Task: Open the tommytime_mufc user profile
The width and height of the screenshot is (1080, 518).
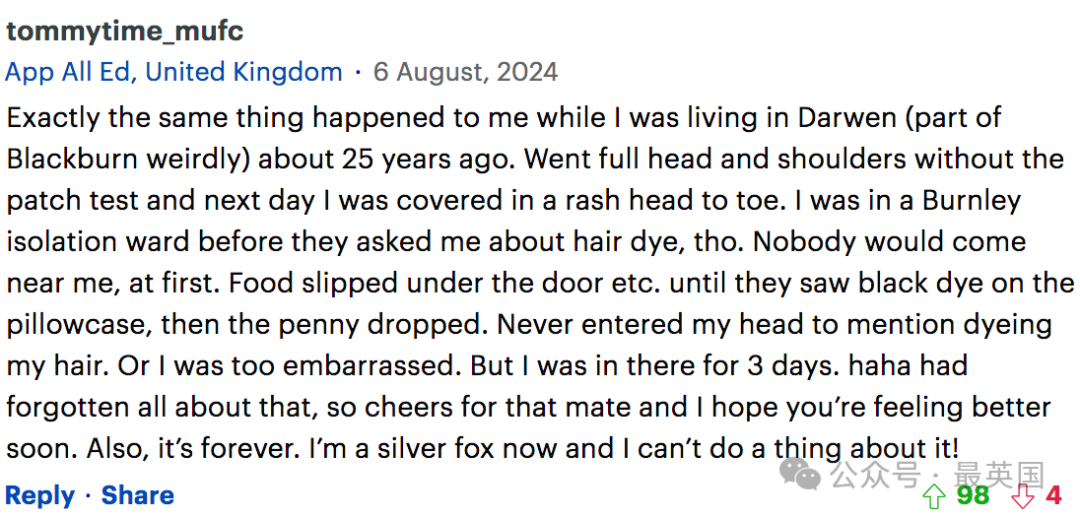Action: point(125,32)
